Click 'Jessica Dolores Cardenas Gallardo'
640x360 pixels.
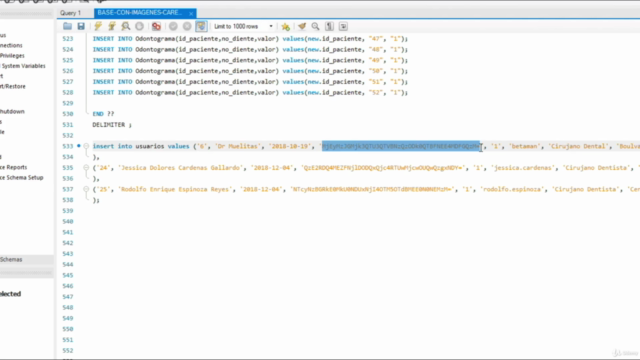(x=181, y=168)
